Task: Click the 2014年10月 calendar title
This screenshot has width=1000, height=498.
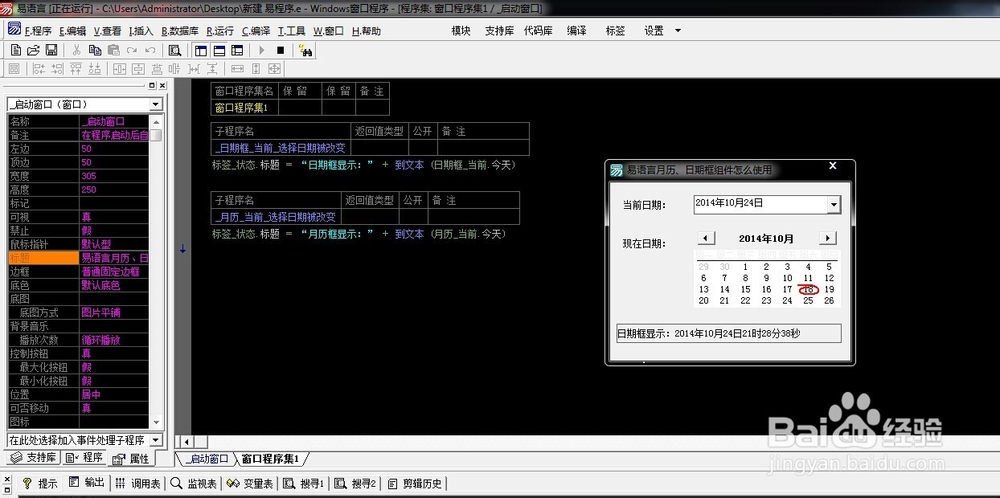Action: (x=766, y=238)
